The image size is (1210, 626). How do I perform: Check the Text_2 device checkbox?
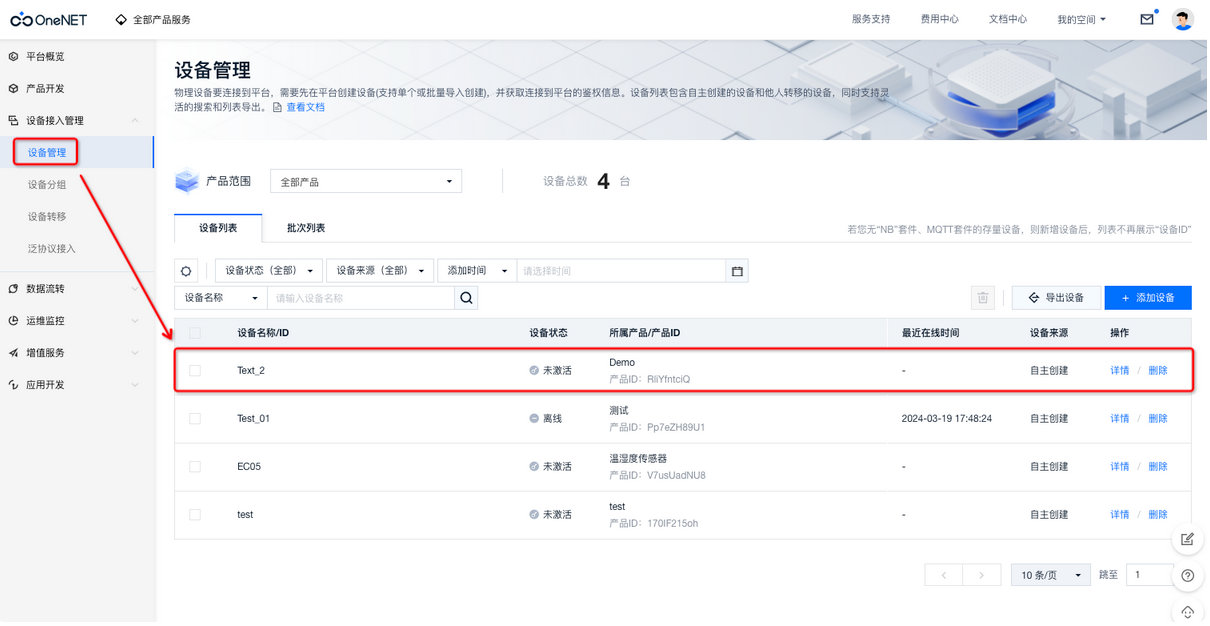(195, 371)
